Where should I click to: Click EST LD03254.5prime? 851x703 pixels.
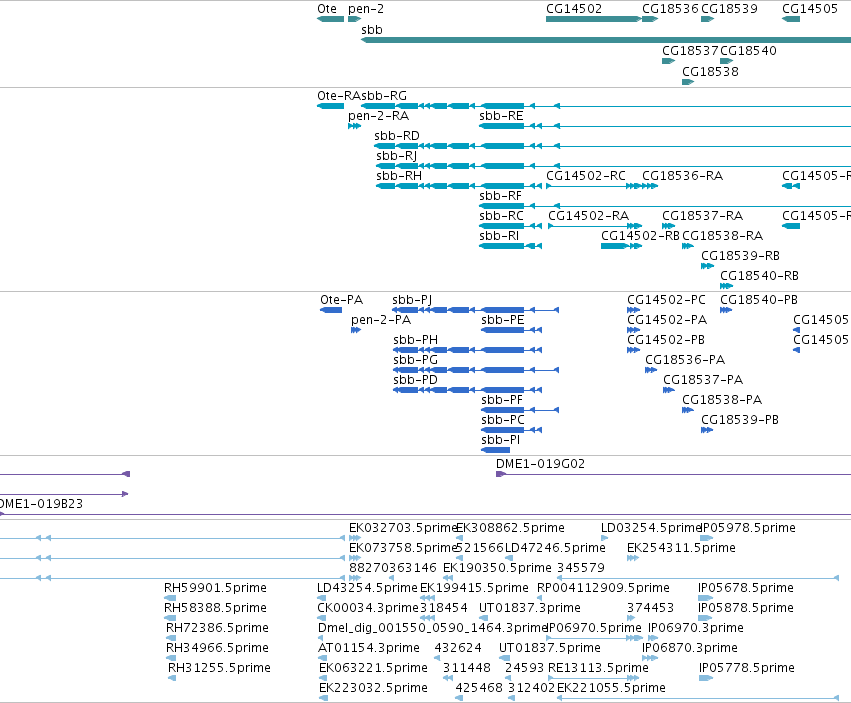(604, 538)
